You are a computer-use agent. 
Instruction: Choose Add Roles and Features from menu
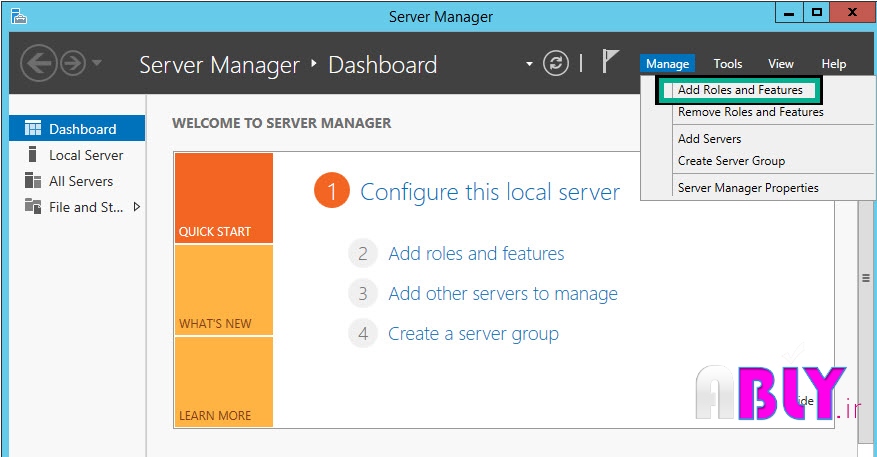(x=739, y=90)
